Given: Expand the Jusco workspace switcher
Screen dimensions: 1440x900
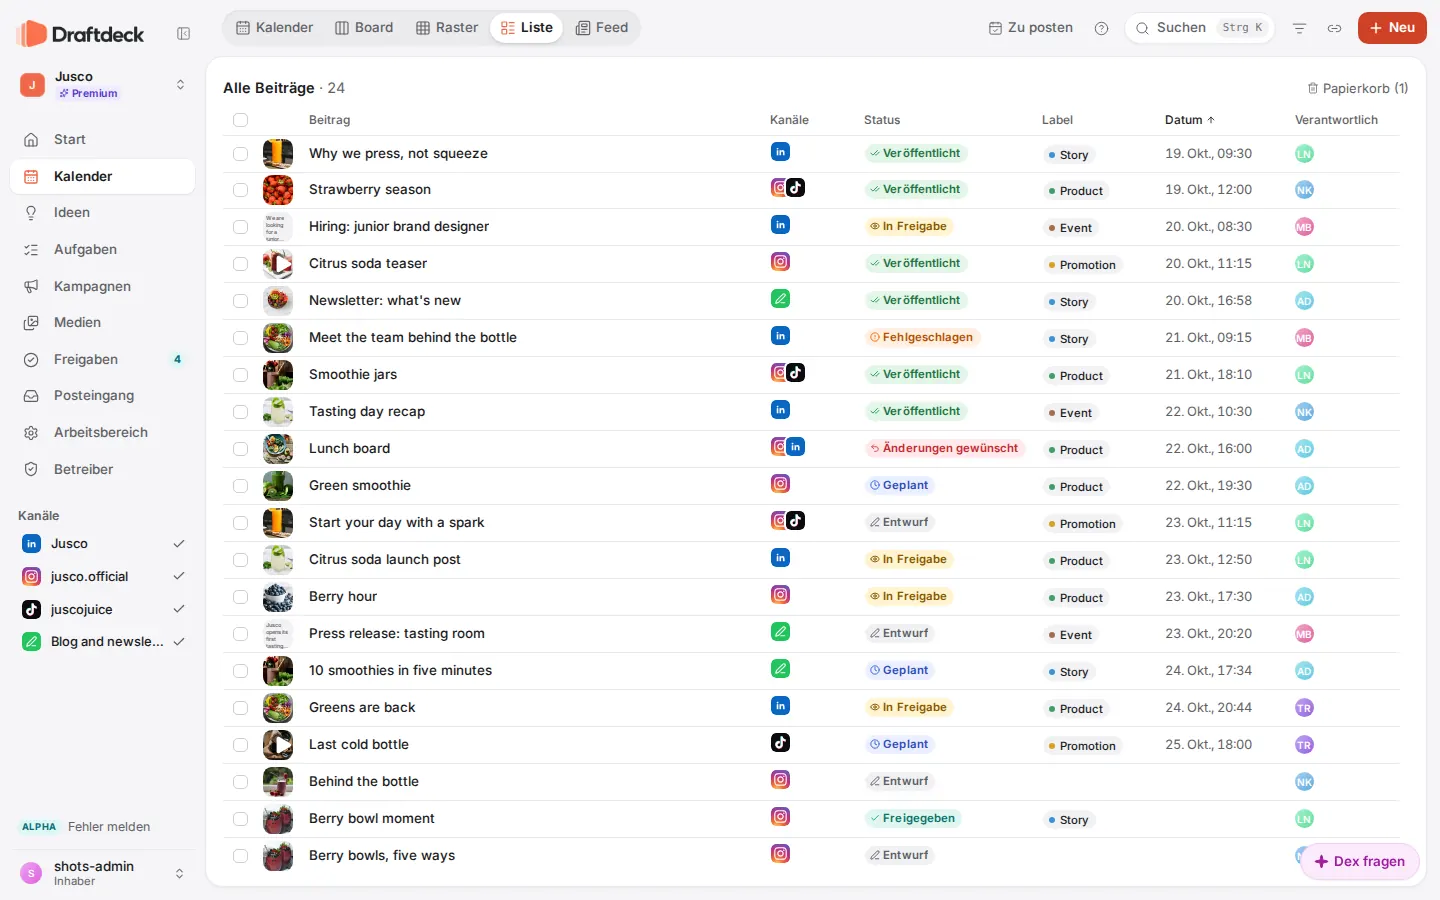Looking at the screenshot, I should [x=103, y=85].
